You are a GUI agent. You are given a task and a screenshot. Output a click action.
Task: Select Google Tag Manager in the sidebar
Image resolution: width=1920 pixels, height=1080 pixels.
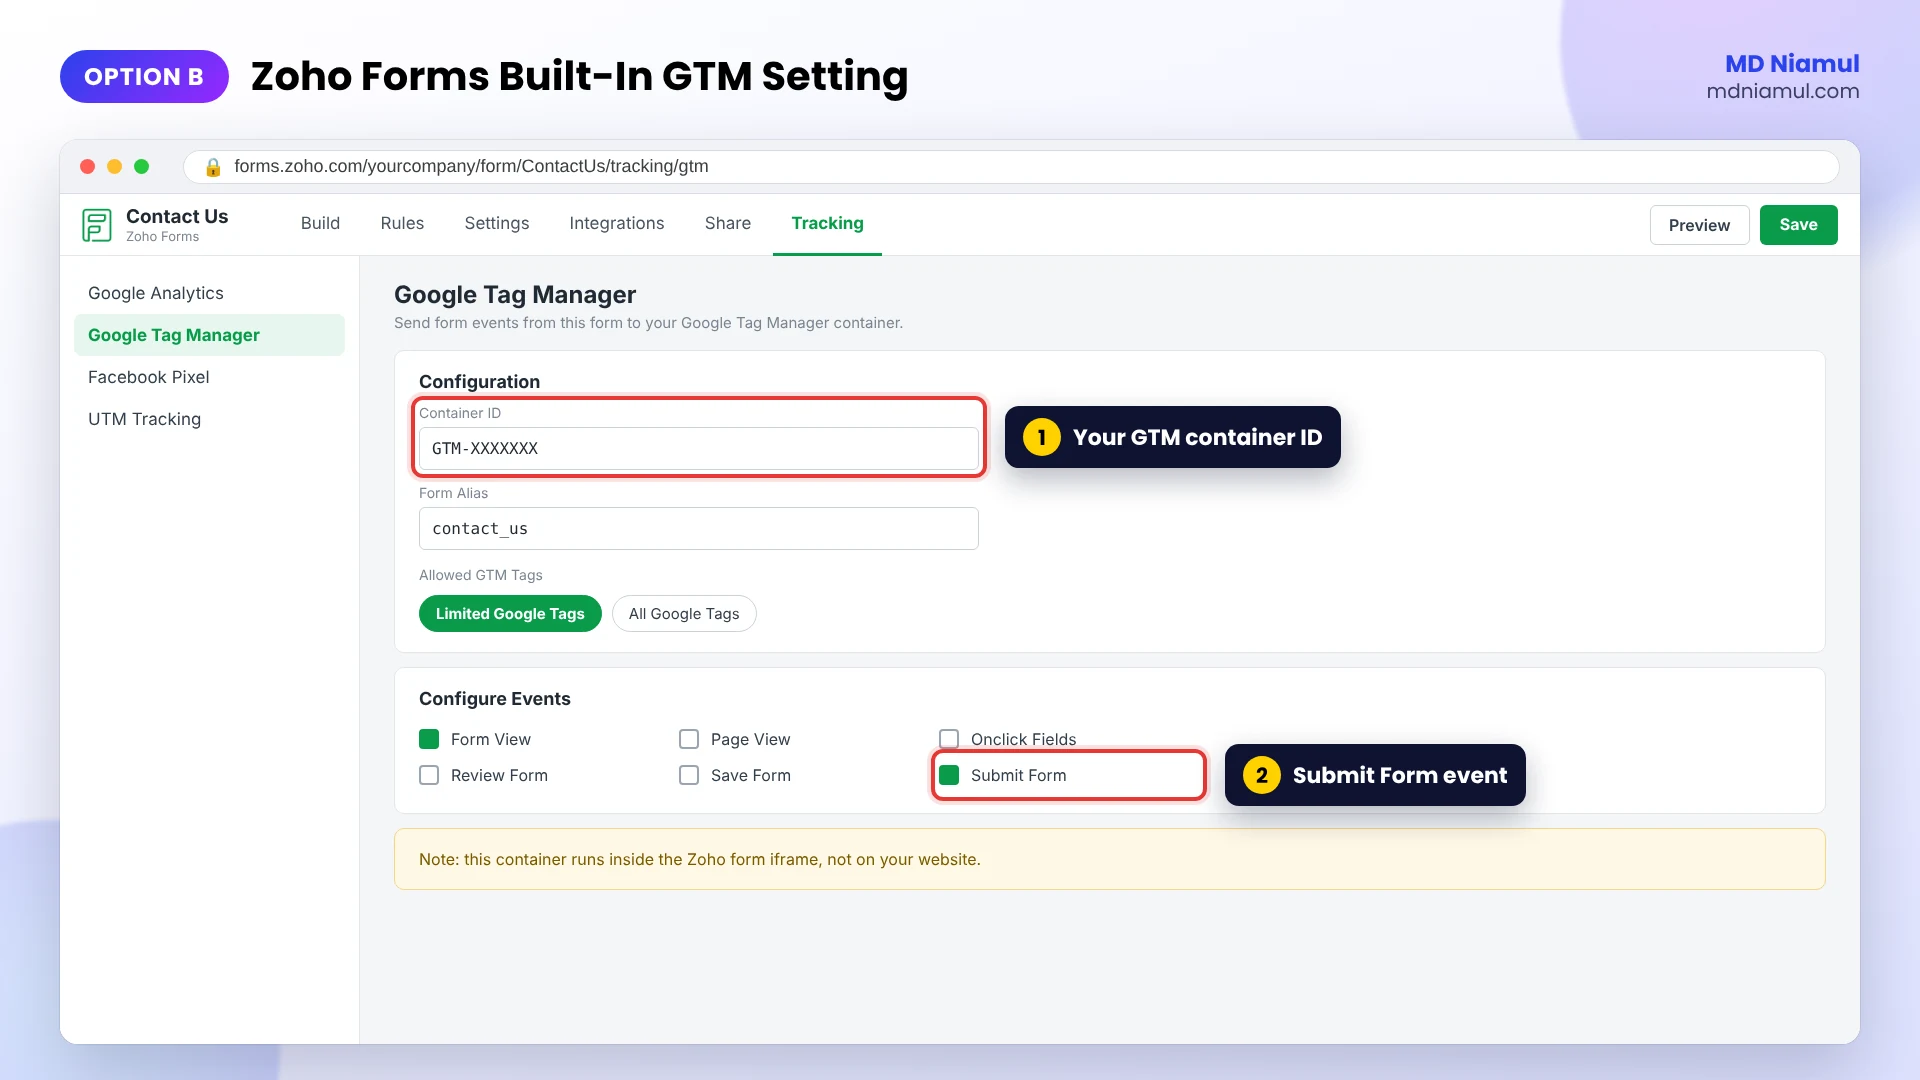tap(209, 335)
